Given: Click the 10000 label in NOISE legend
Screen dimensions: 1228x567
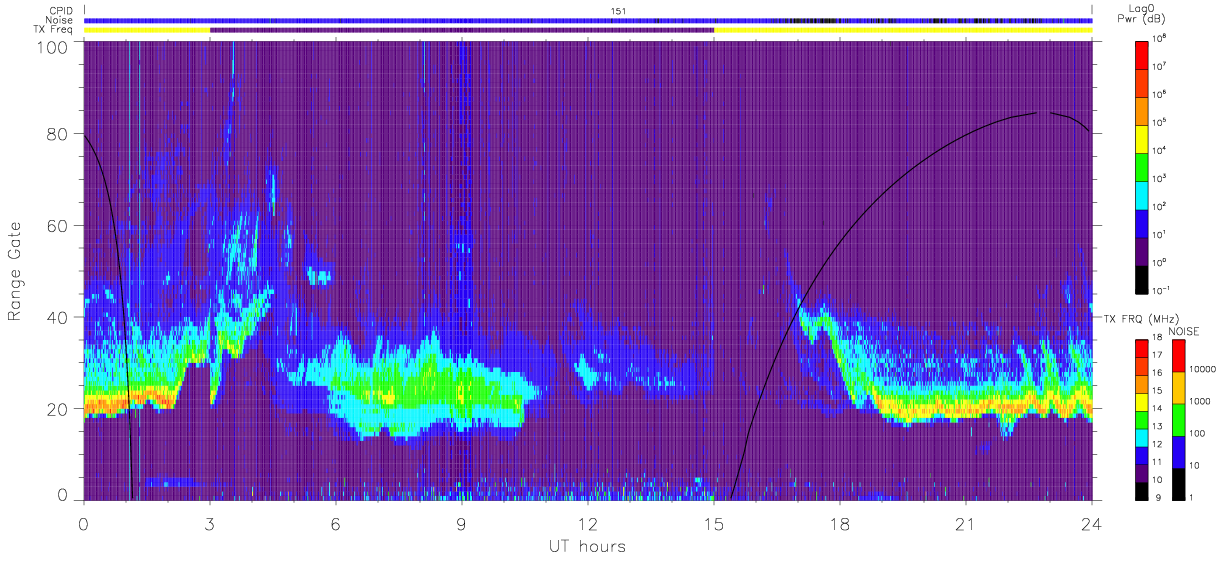Looking at the screenshot, I should click(1204, 370).
